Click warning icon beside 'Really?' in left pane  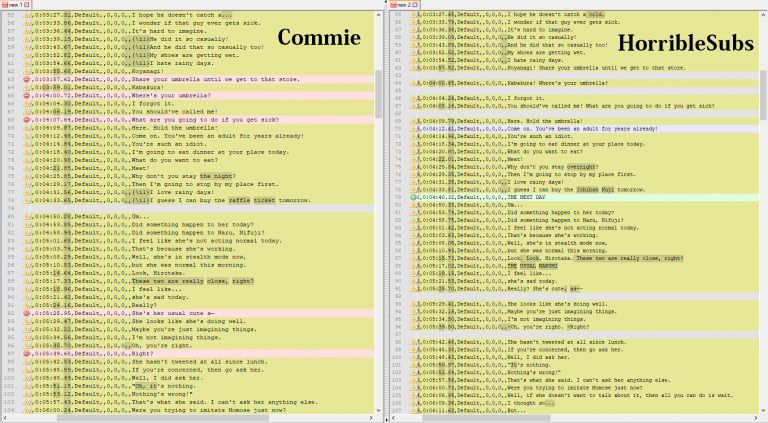tap(26, 305)
